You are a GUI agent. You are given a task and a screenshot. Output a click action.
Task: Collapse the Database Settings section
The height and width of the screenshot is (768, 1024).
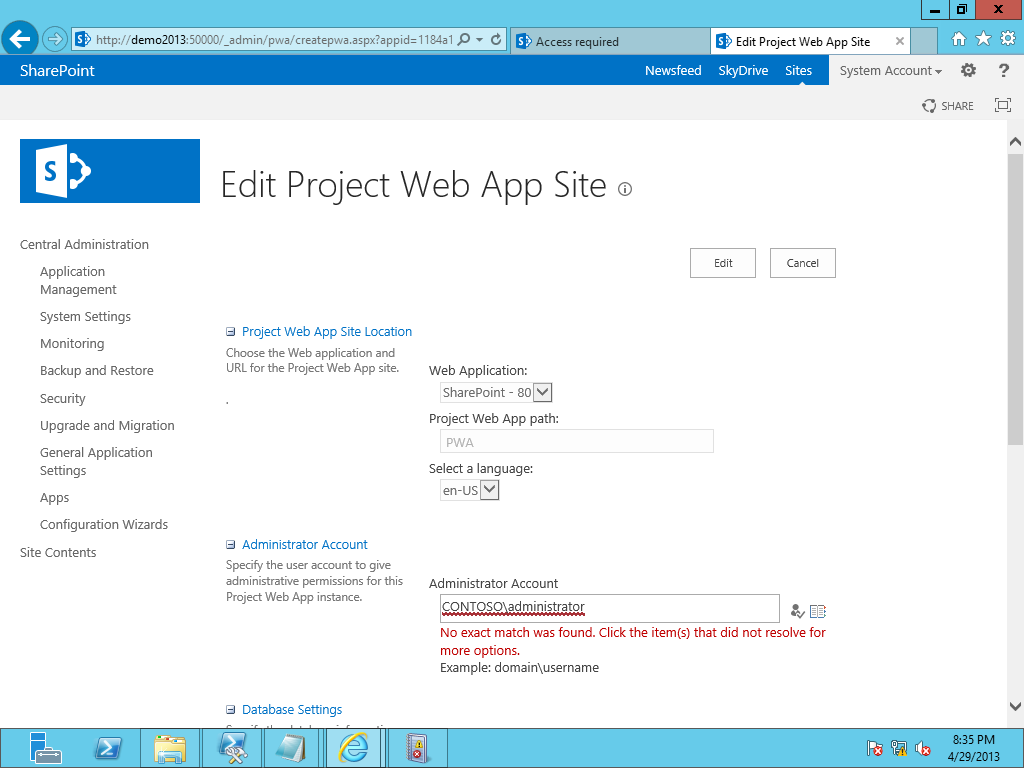pyautogui.click(x=231, y=710)
